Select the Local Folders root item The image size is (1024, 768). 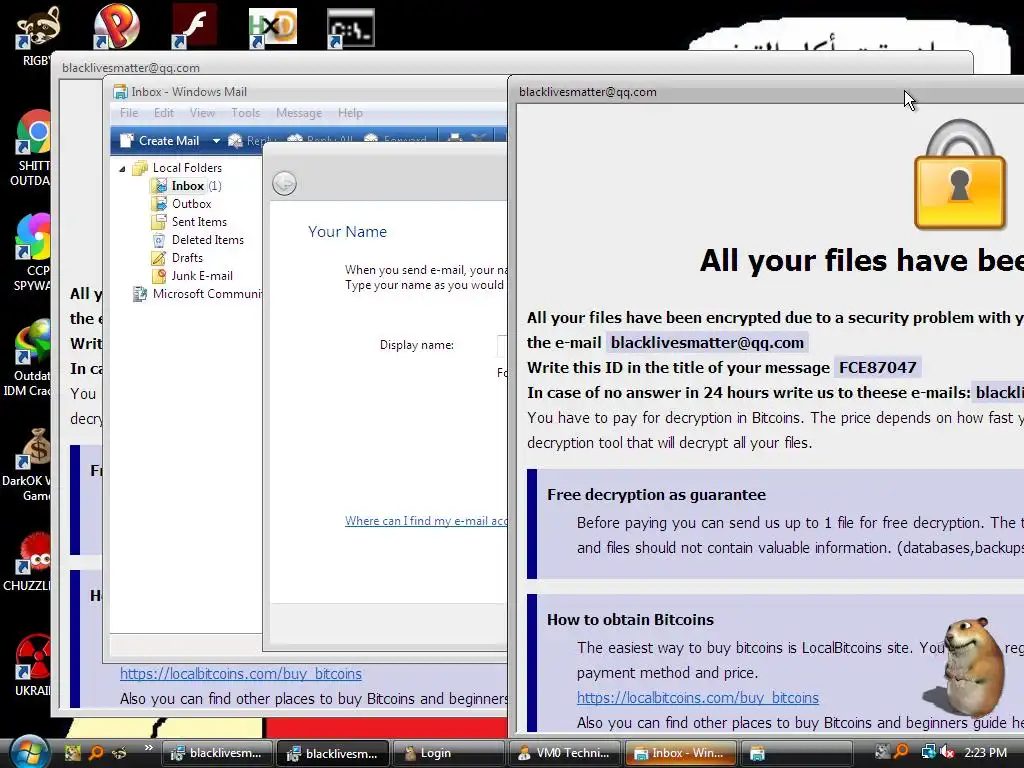[x=187, y=168]
